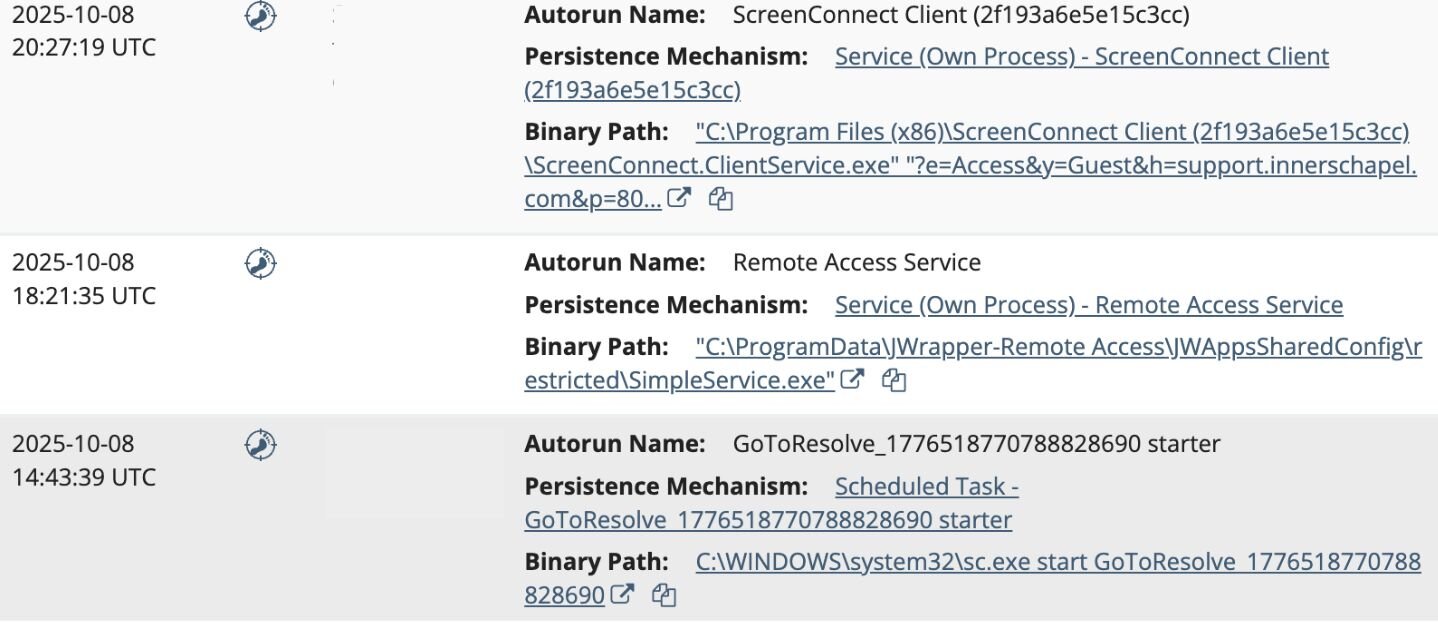1438x622 pixels.
Task: Open the sc.exe GoToResolve external link icon
Action: coord(622,595)
